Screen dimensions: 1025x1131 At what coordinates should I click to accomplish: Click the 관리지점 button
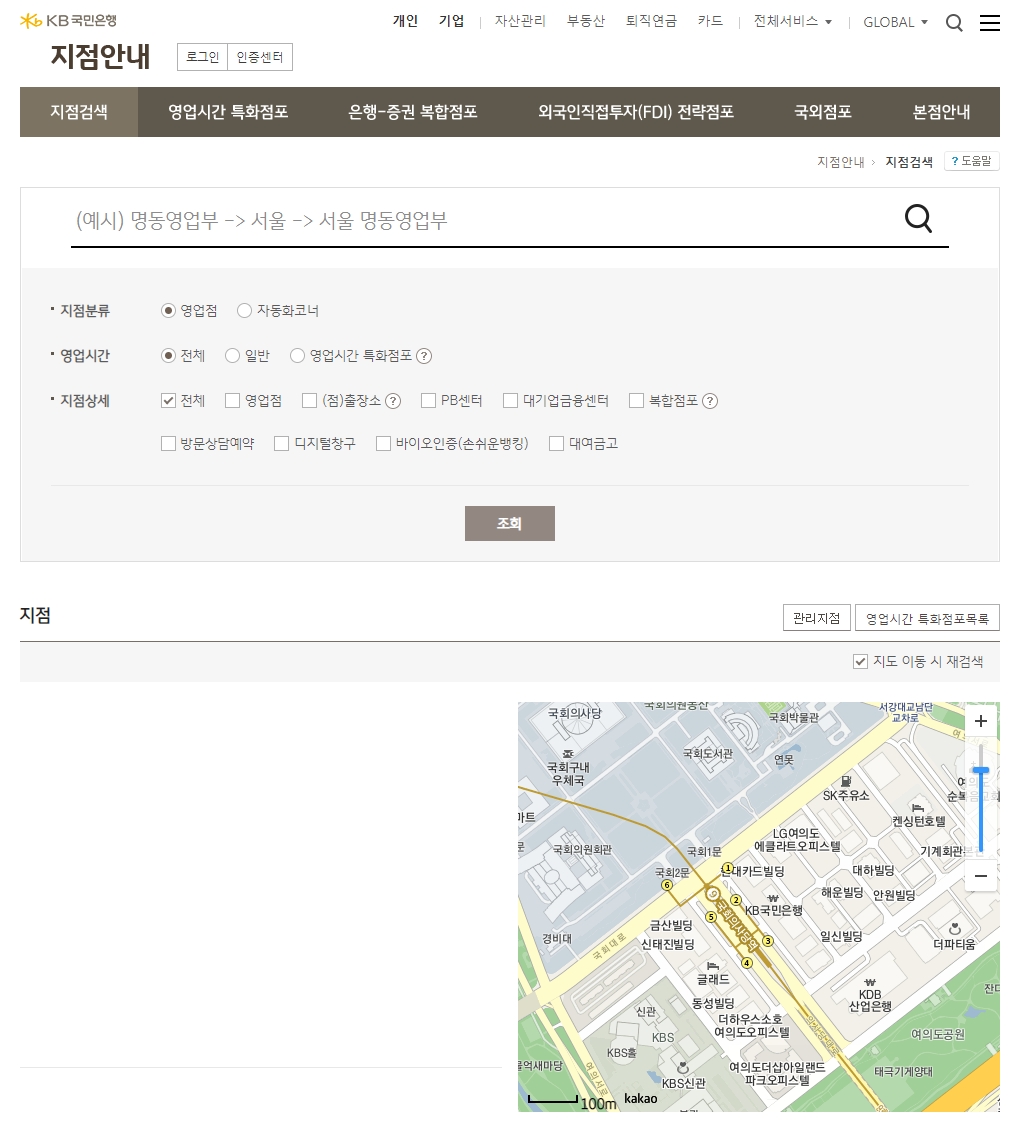pos(817,618)
